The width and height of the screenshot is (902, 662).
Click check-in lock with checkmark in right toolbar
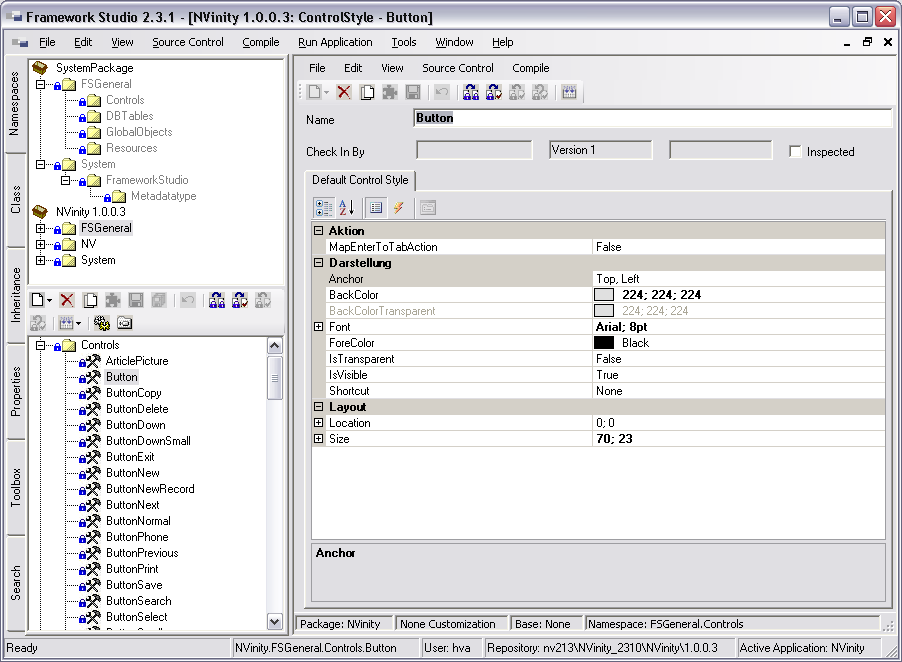point(494,92)
